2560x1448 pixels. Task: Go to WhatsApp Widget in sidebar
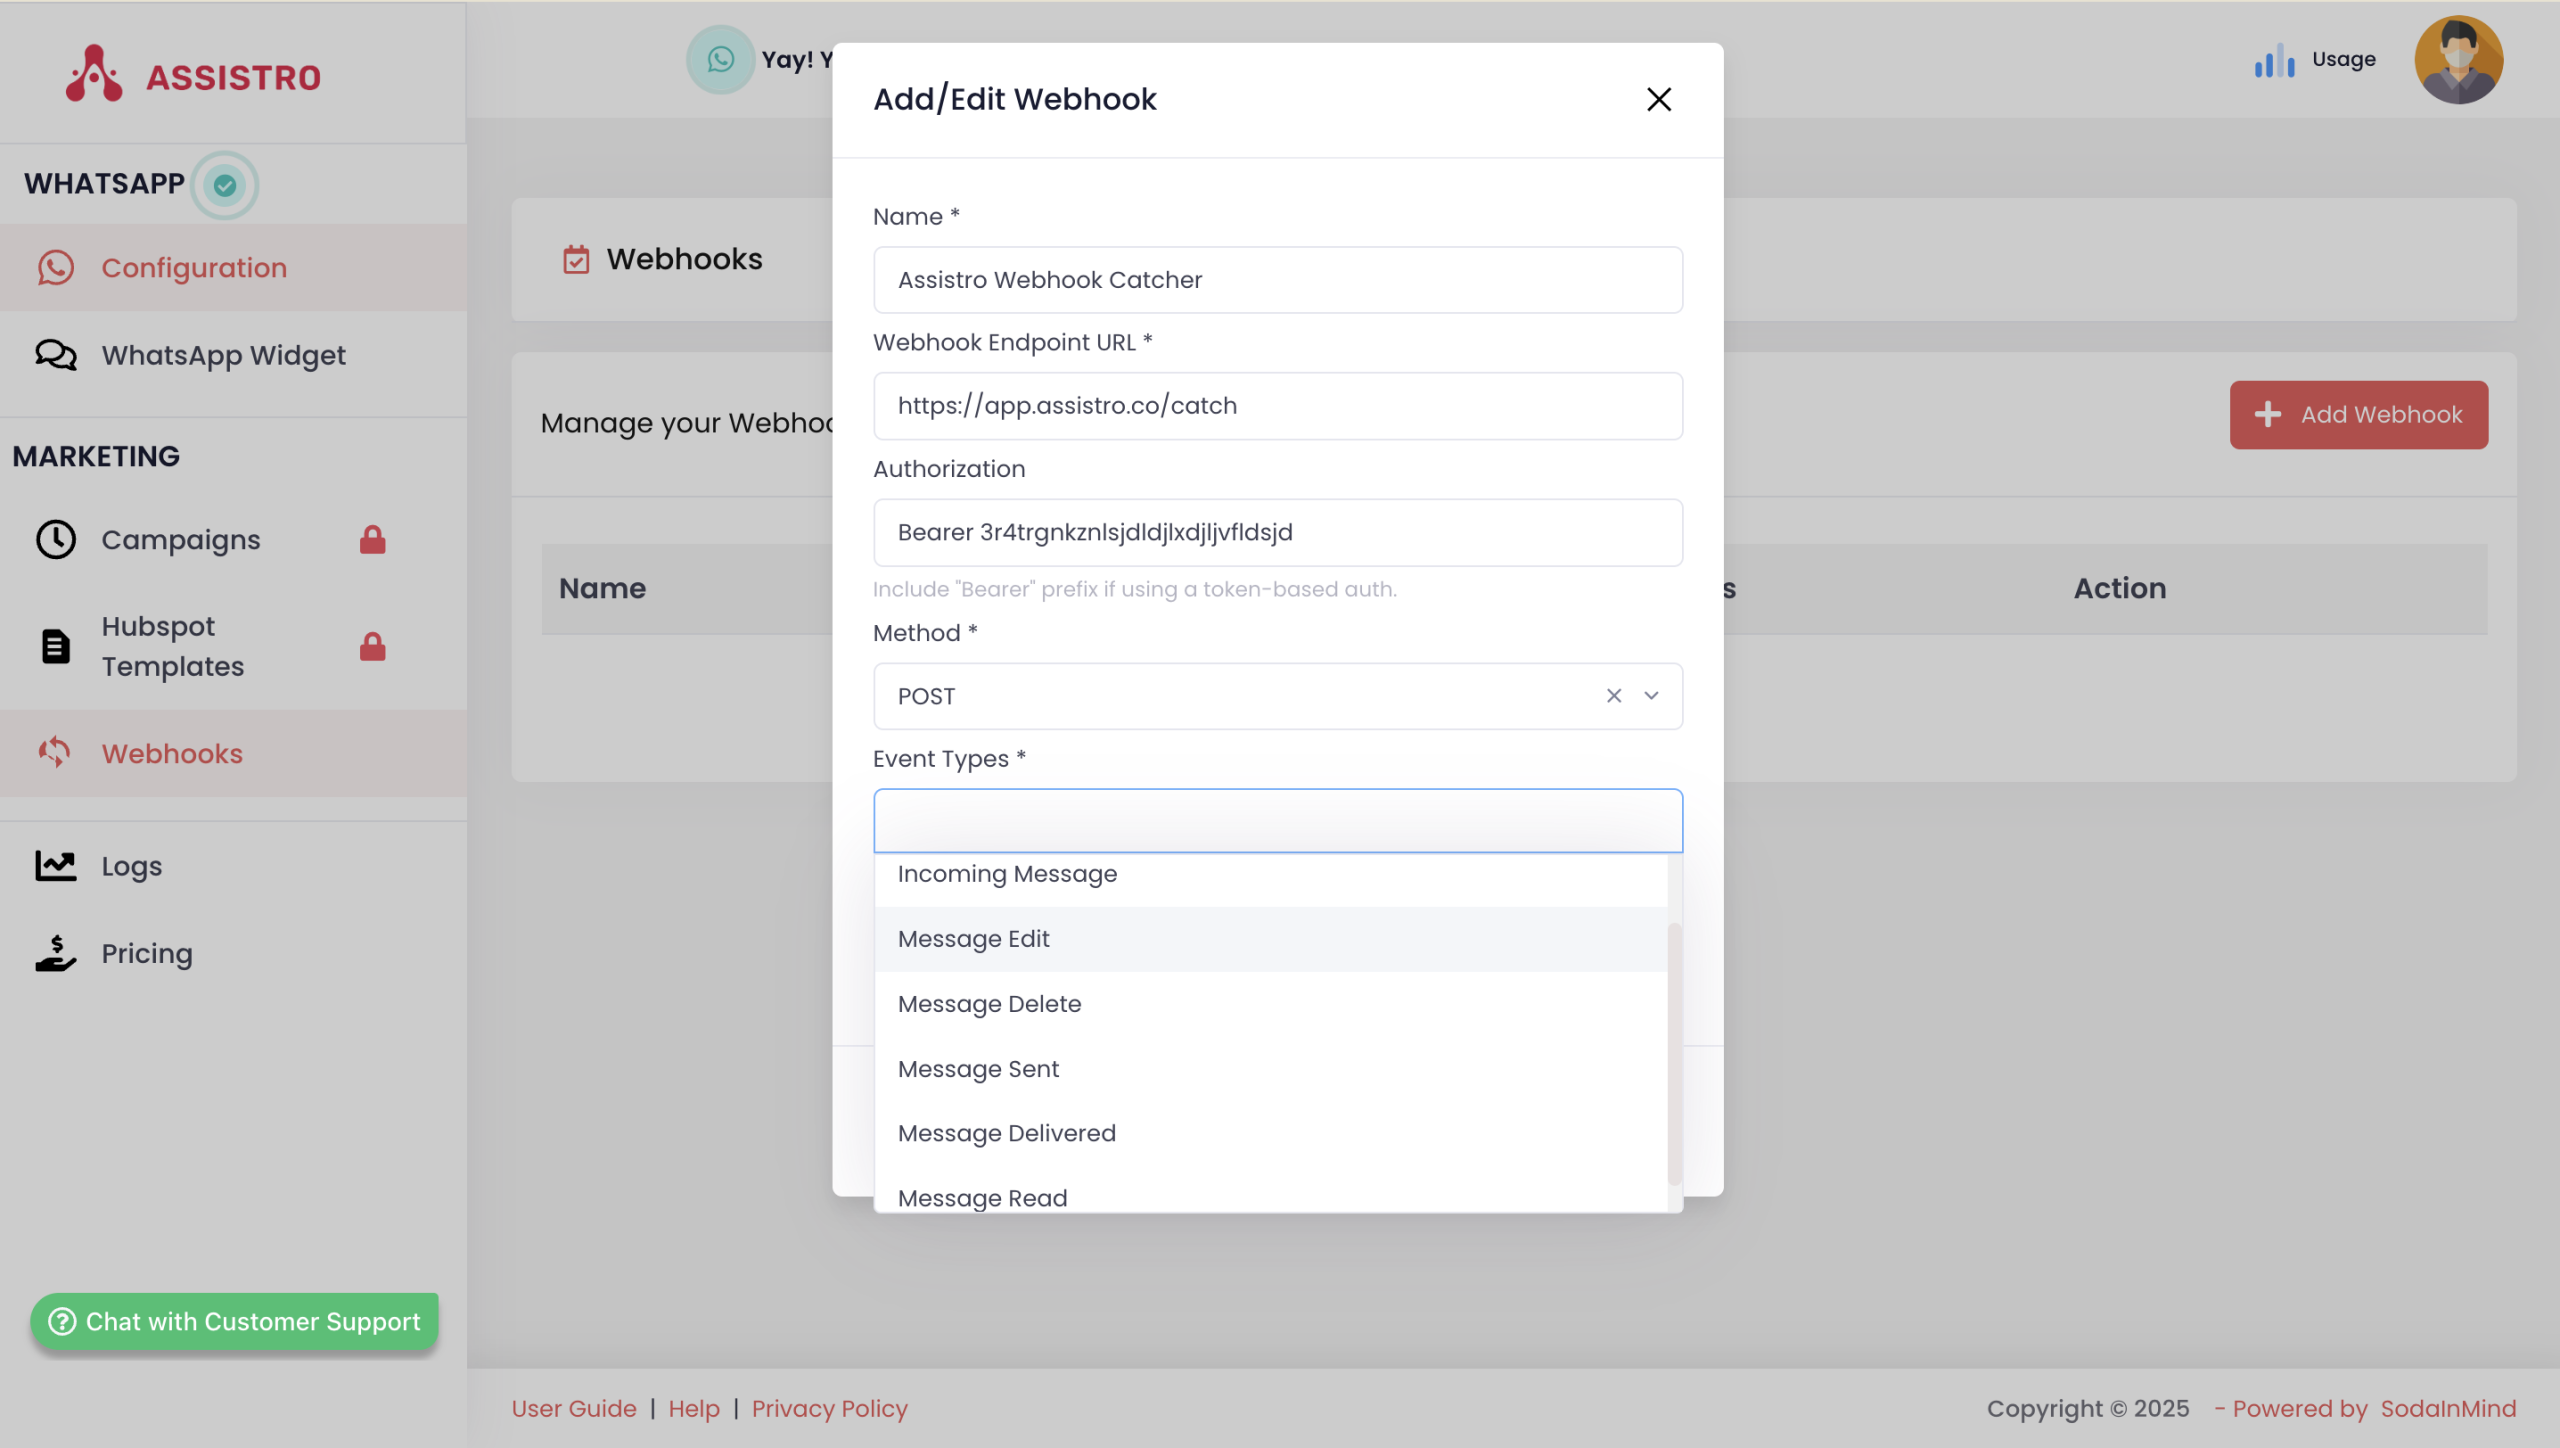223,355
